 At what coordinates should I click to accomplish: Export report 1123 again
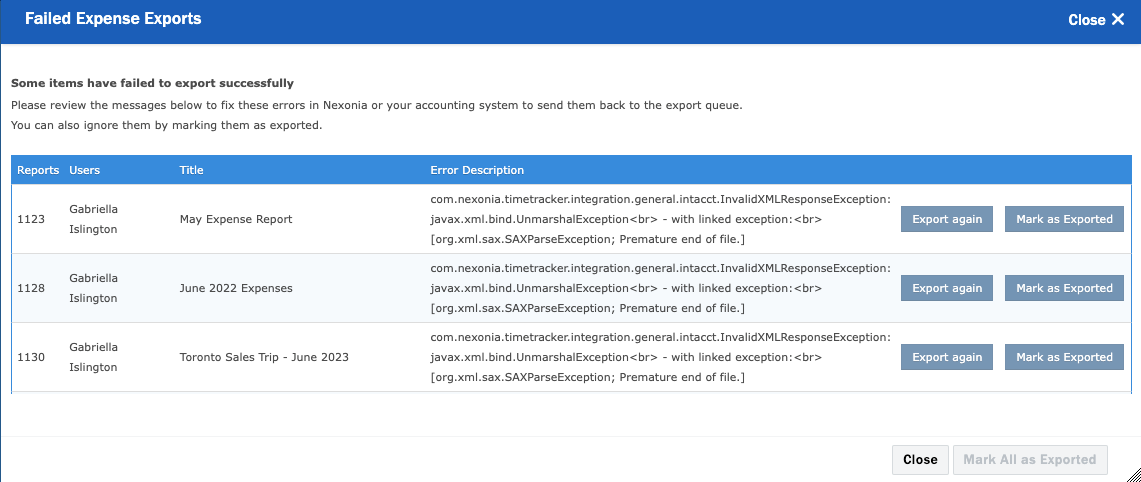pos(947,219)
